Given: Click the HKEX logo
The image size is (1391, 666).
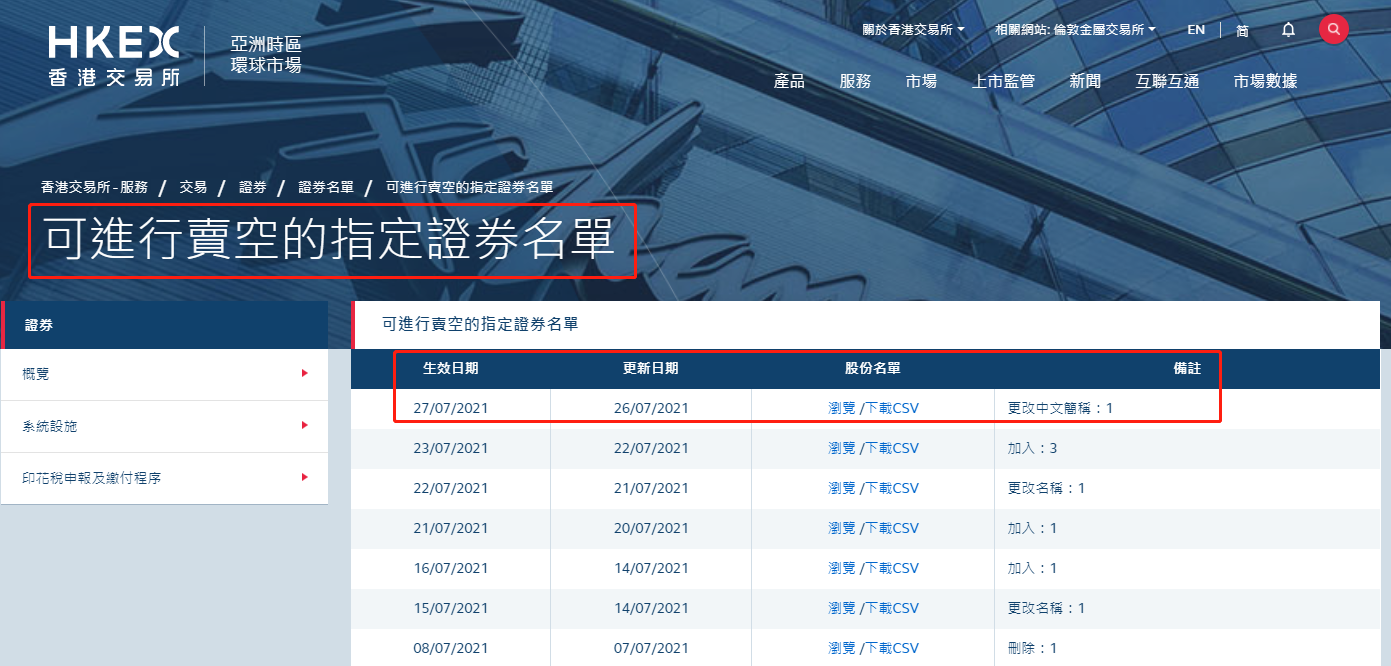Looking at the screenshot, I should click(114, 56).
